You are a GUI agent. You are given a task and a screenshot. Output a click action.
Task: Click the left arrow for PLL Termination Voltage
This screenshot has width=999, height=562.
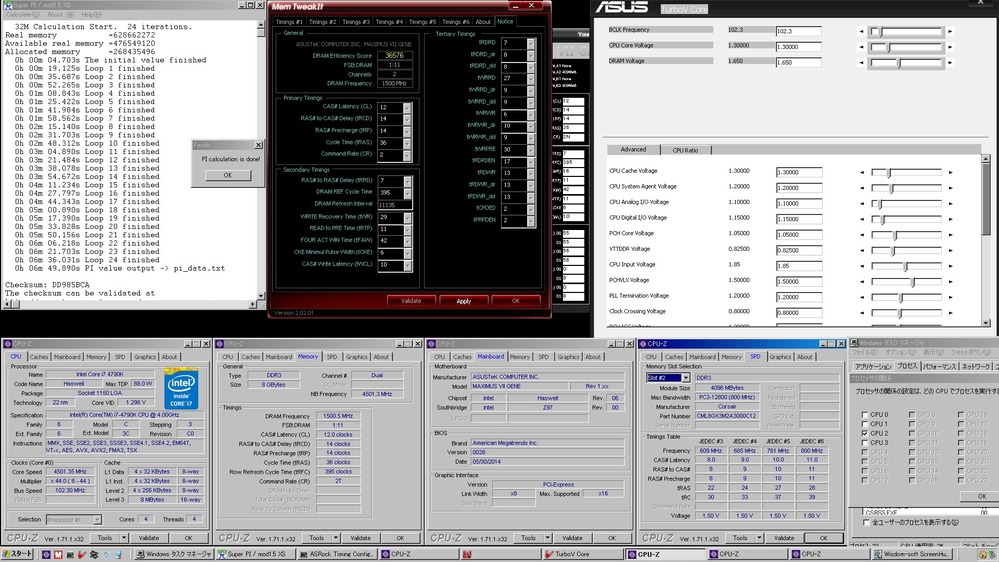click(x=861, y=297)
